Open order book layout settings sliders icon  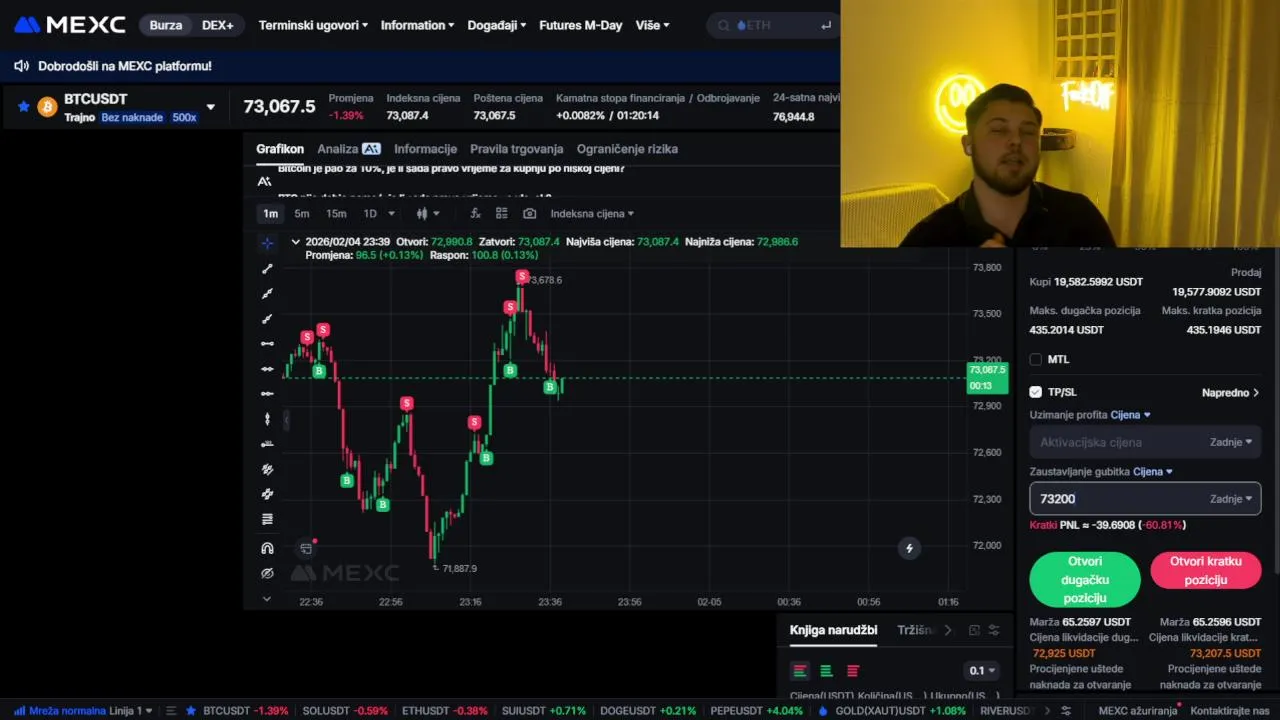(x=994, y=630)
